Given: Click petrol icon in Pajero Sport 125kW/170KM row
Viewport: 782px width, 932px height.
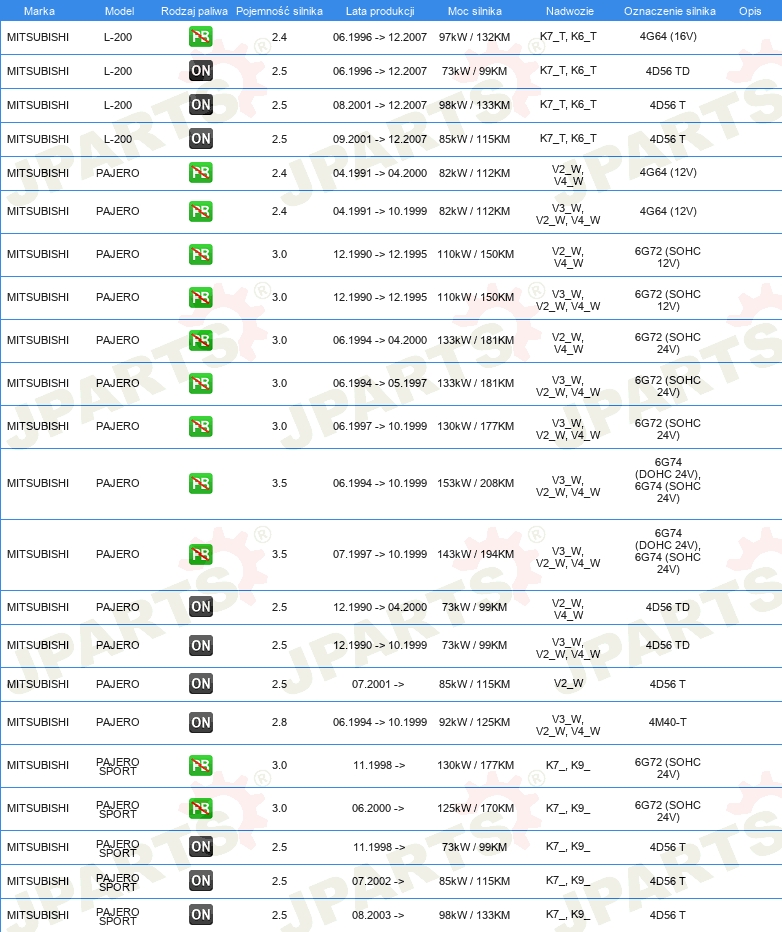Looking at the screenshot, I should point(201,808).
